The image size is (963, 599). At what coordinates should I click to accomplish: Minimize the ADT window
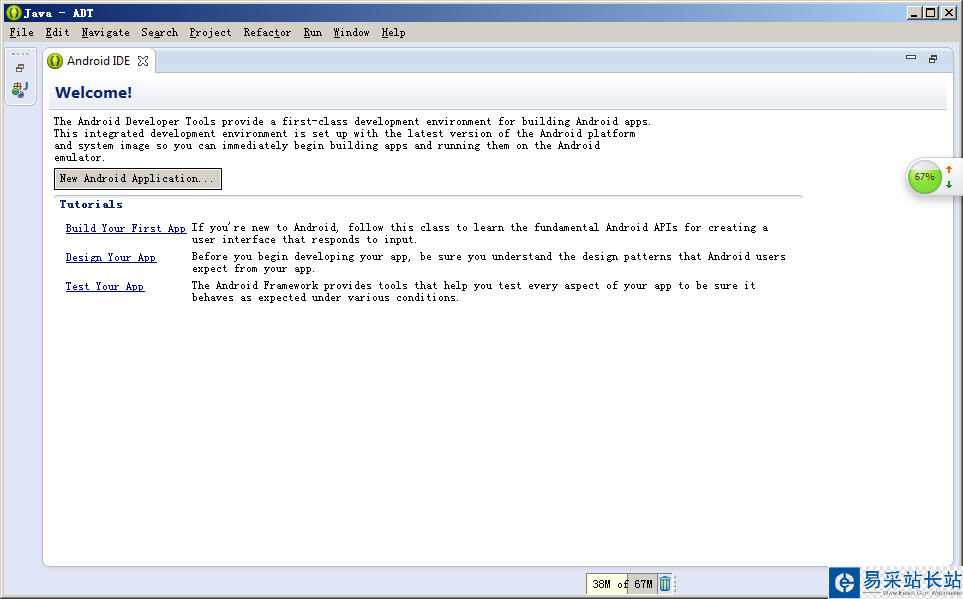point(915,12)
